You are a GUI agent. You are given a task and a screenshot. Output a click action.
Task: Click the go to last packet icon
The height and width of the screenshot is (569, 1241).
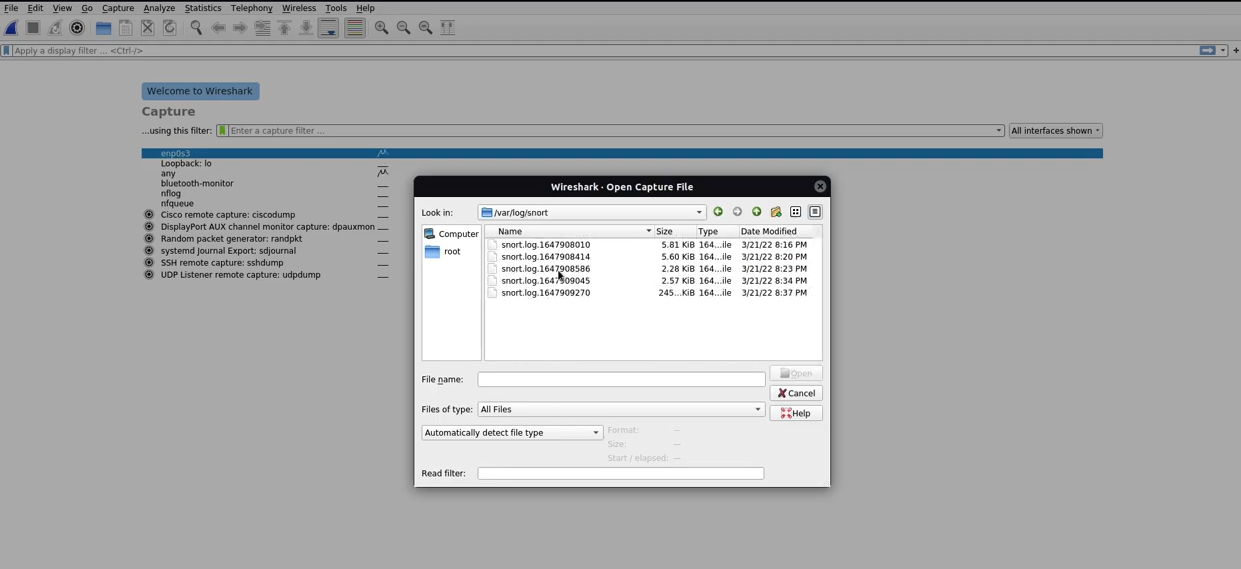click(306, 28)
